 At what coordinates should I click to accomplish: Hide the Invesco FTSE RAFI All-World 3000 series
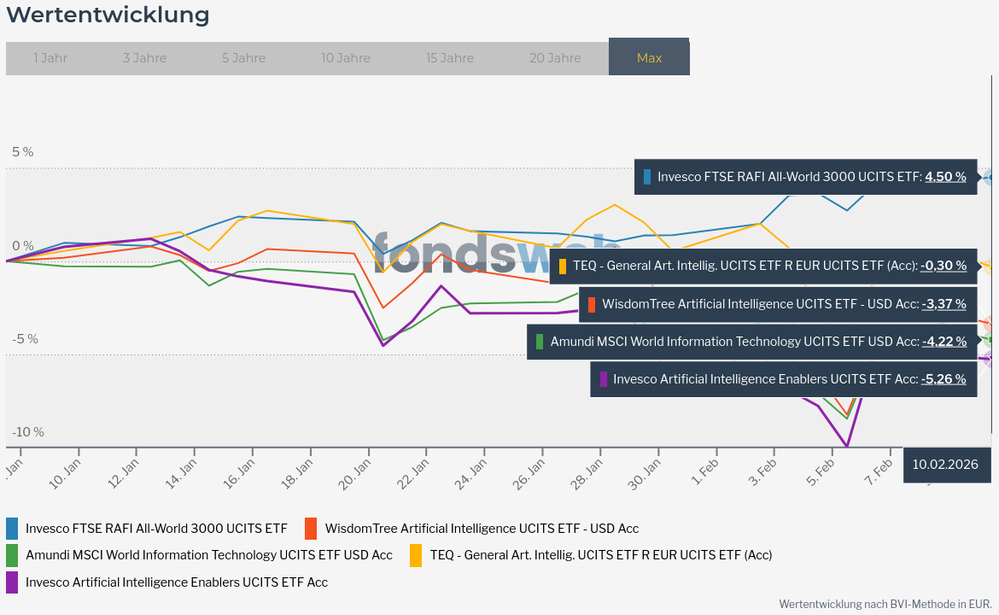[x=156, y=528]
